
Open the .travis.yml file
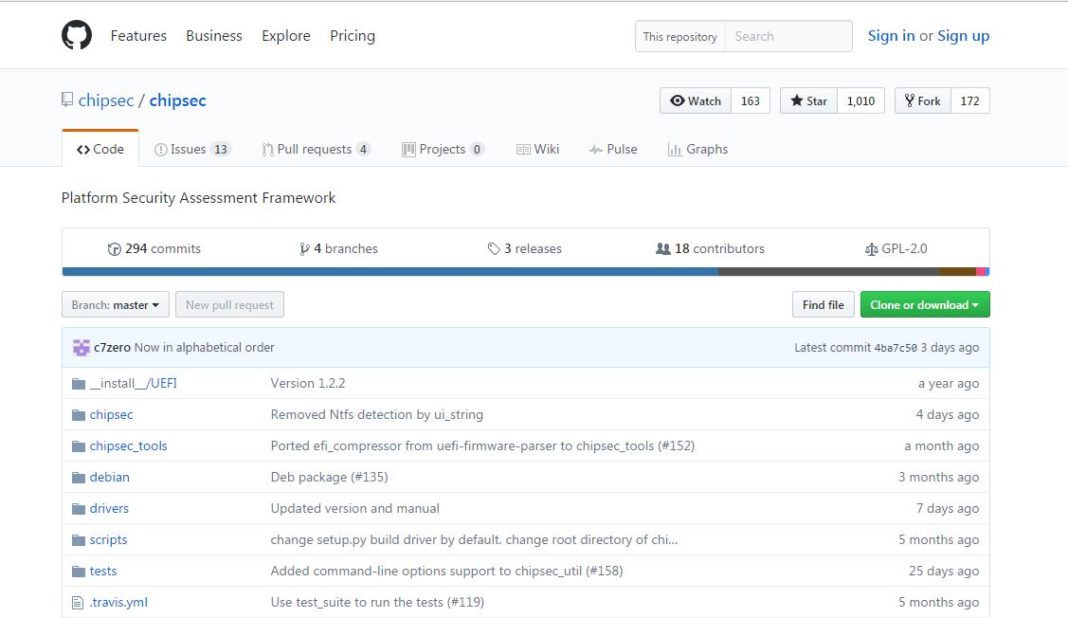click(119, 602)
